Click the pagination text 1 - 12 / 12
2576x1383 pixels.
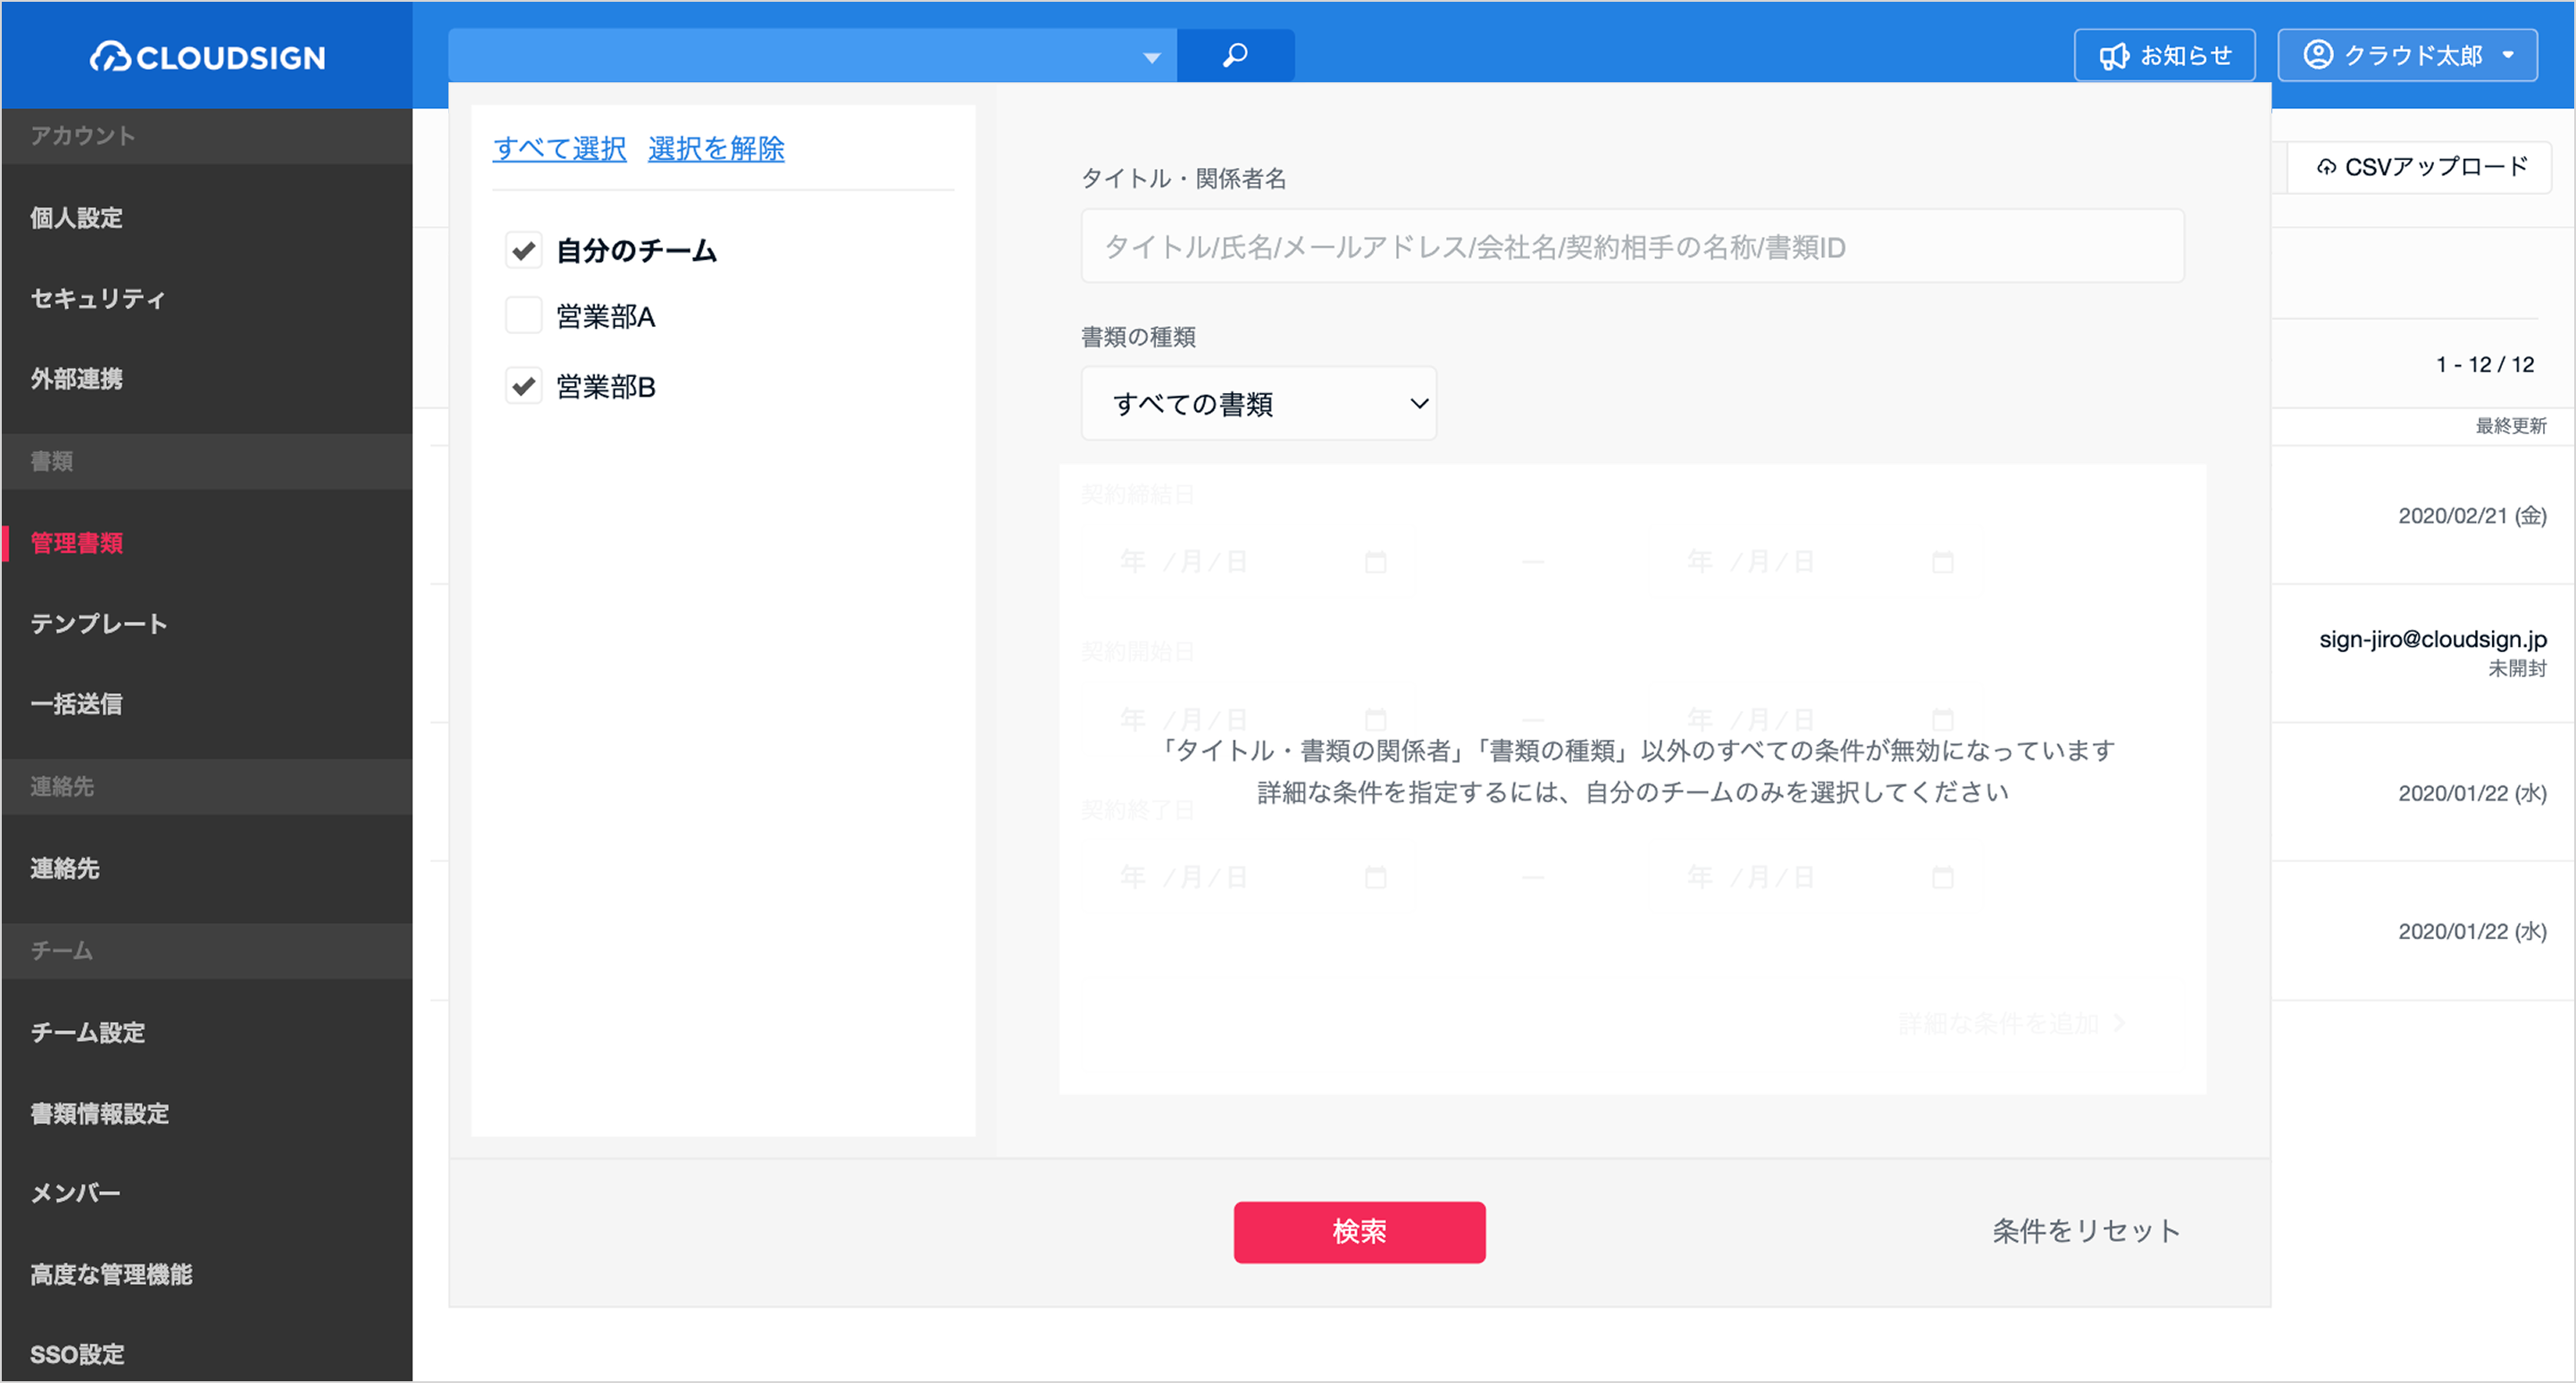pos(2485,364)
